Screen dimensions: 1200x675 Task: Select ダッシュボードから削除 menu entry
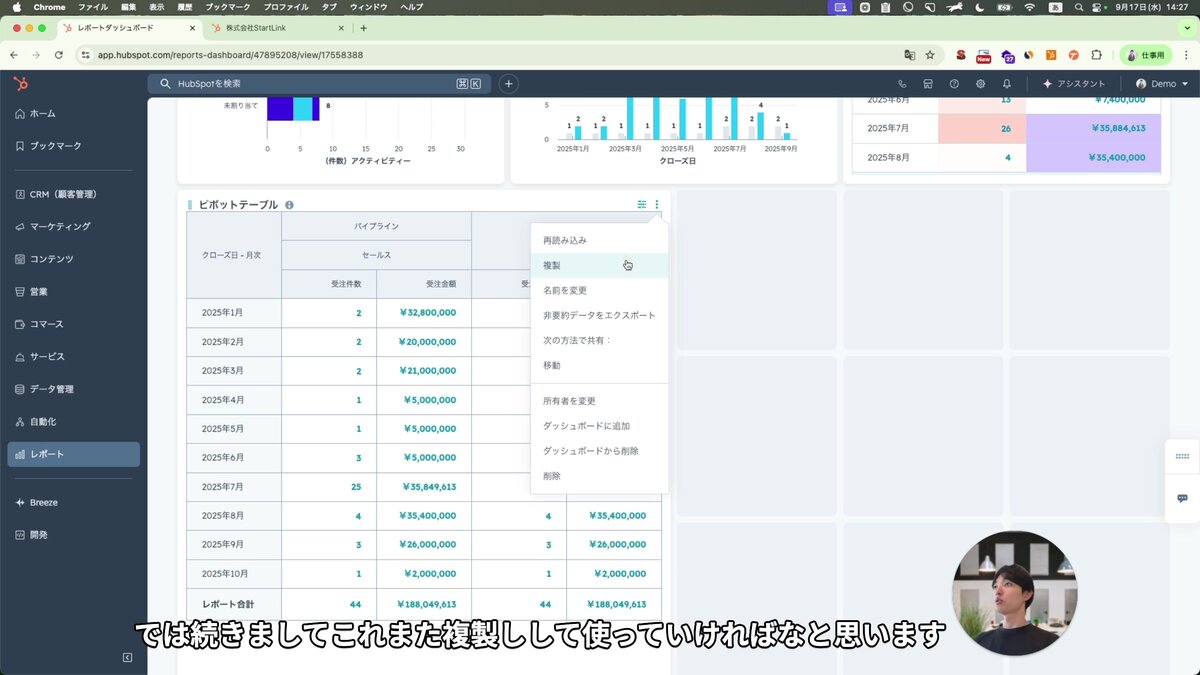click(590, 451)
